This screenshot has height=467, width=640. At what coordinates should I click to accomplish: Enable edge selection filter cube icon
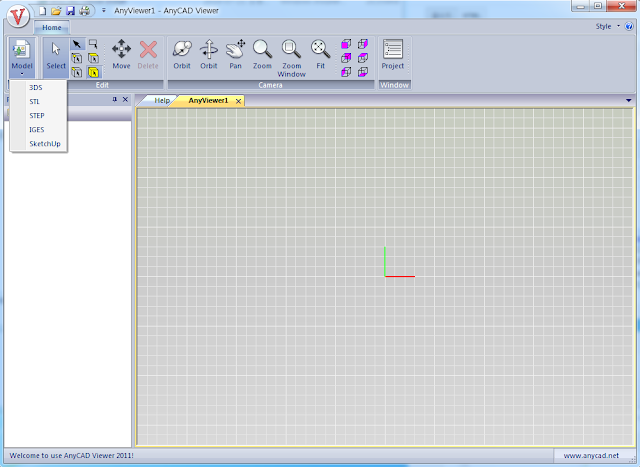[77, 72]
